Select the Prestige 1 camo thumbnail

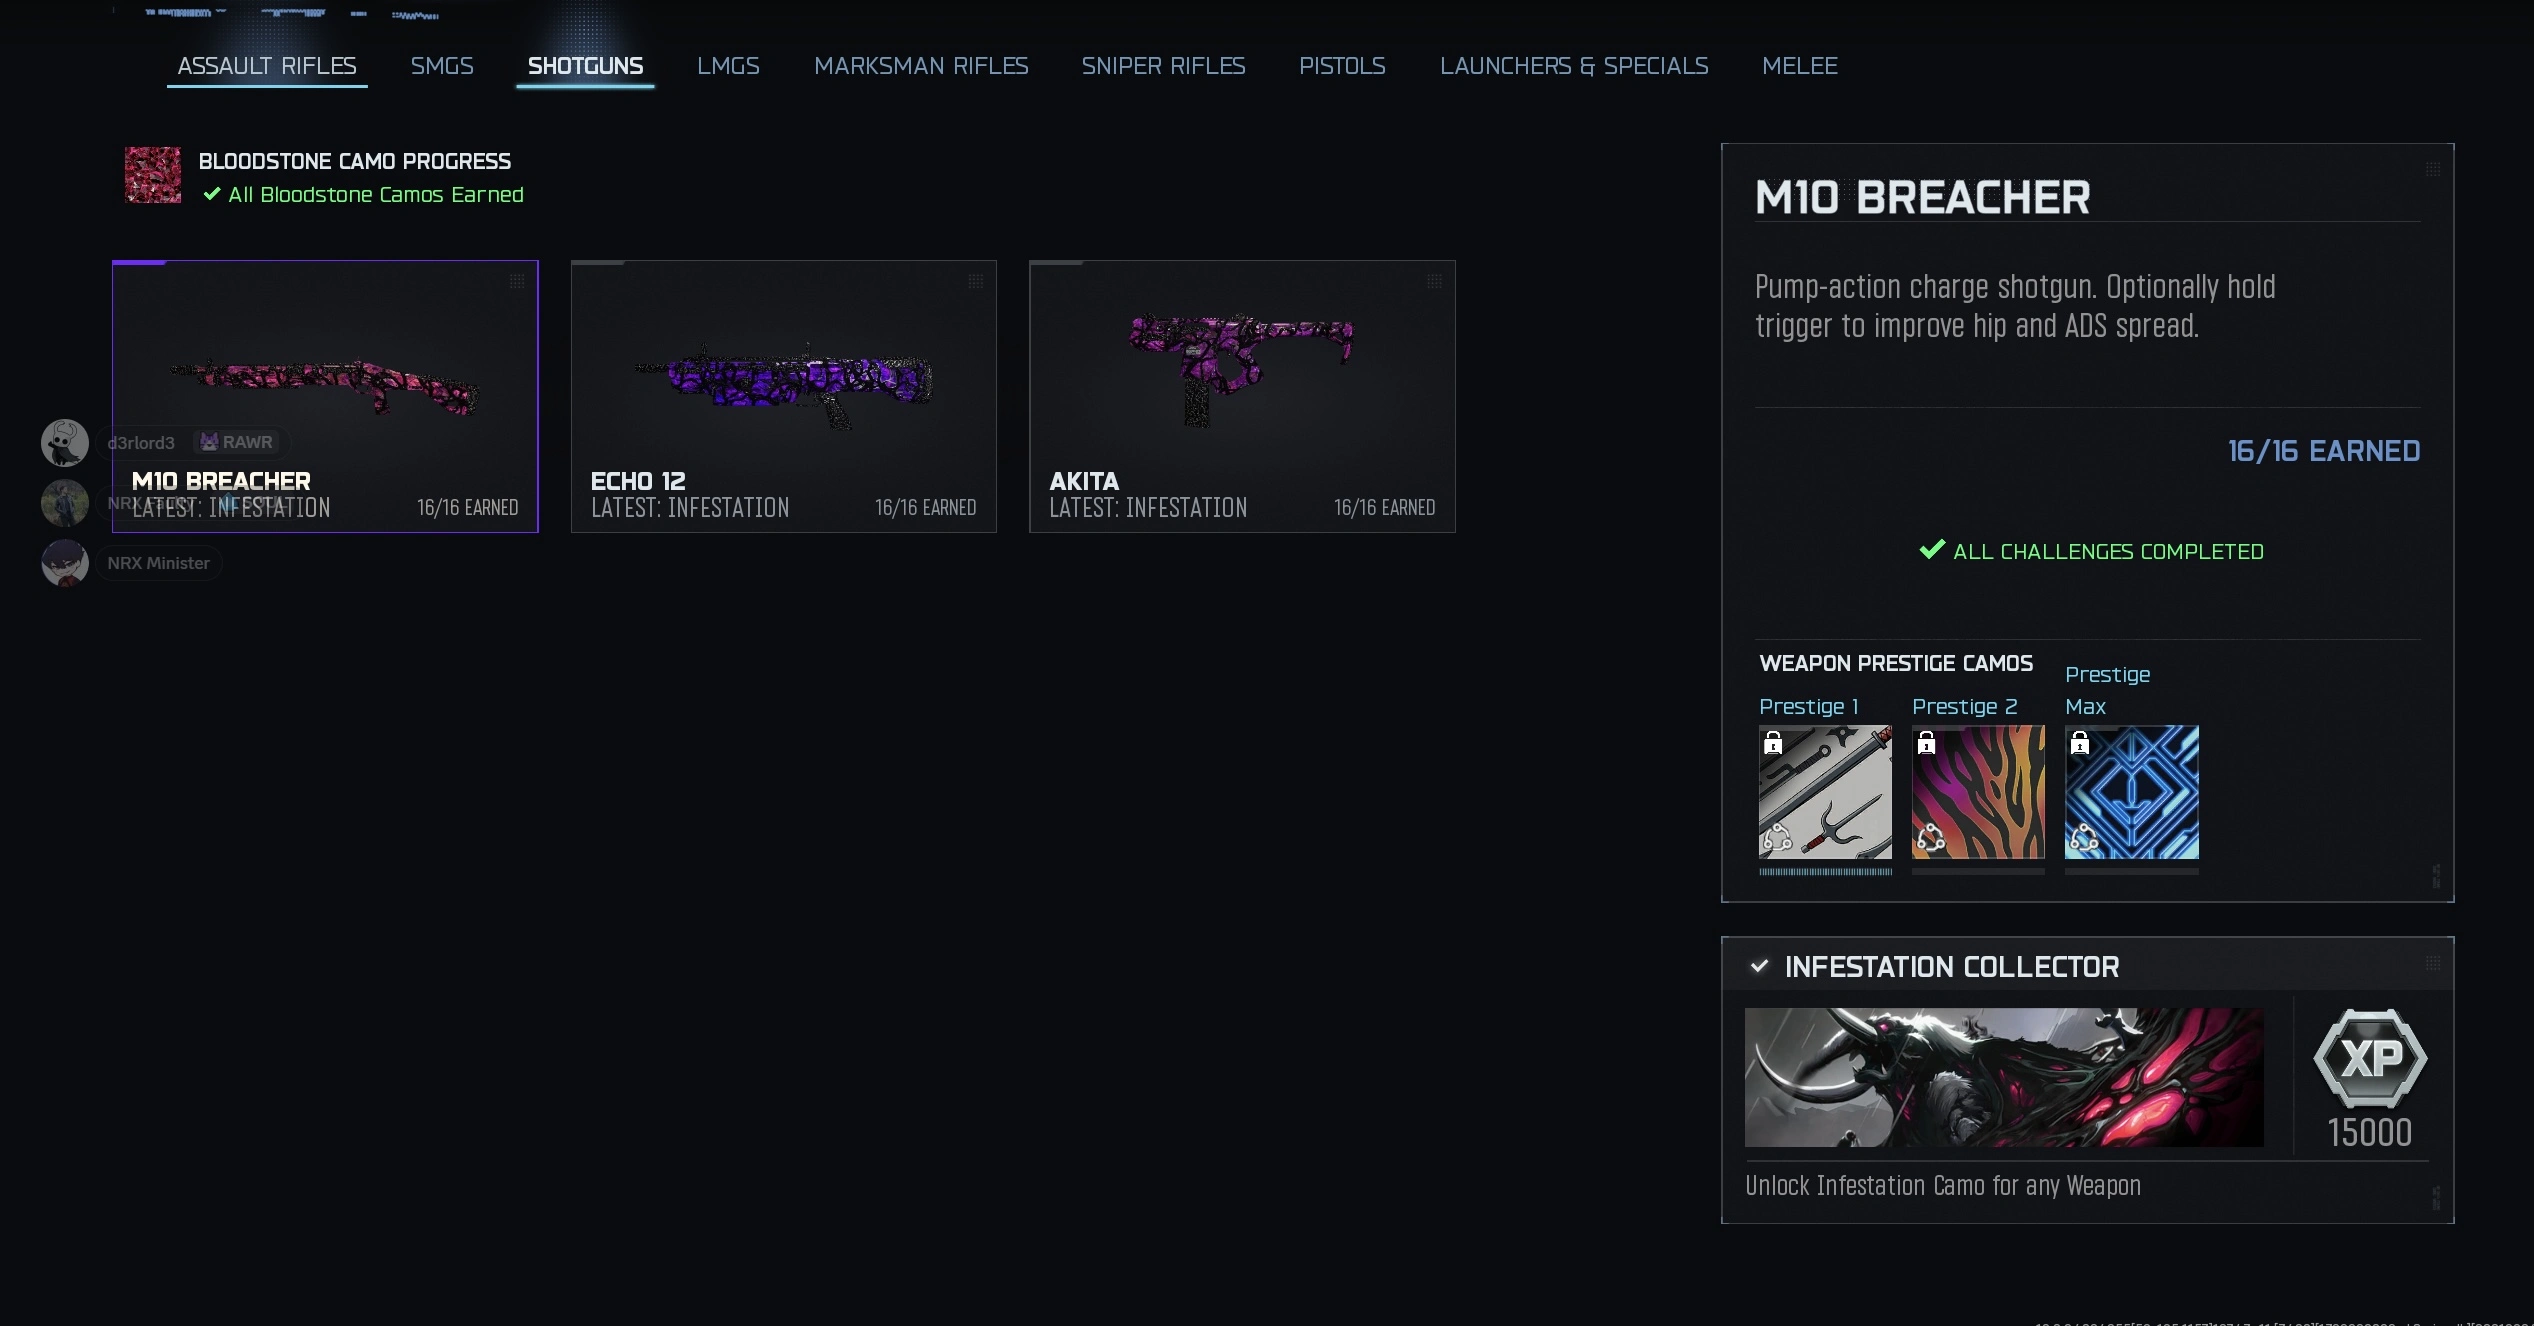coord(1825,792)
